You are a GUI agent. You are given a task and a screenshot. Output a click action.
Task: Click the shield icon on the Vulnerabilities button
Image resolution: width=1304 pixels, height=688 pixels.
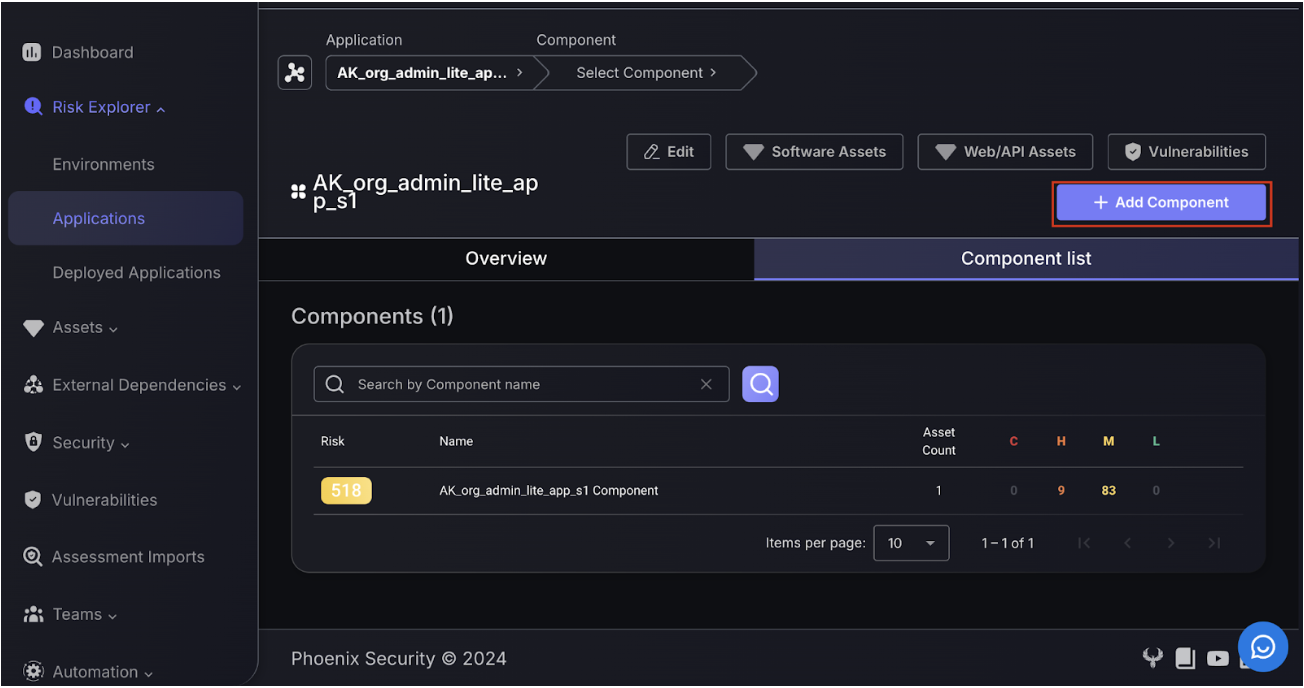click(1133, 152)
